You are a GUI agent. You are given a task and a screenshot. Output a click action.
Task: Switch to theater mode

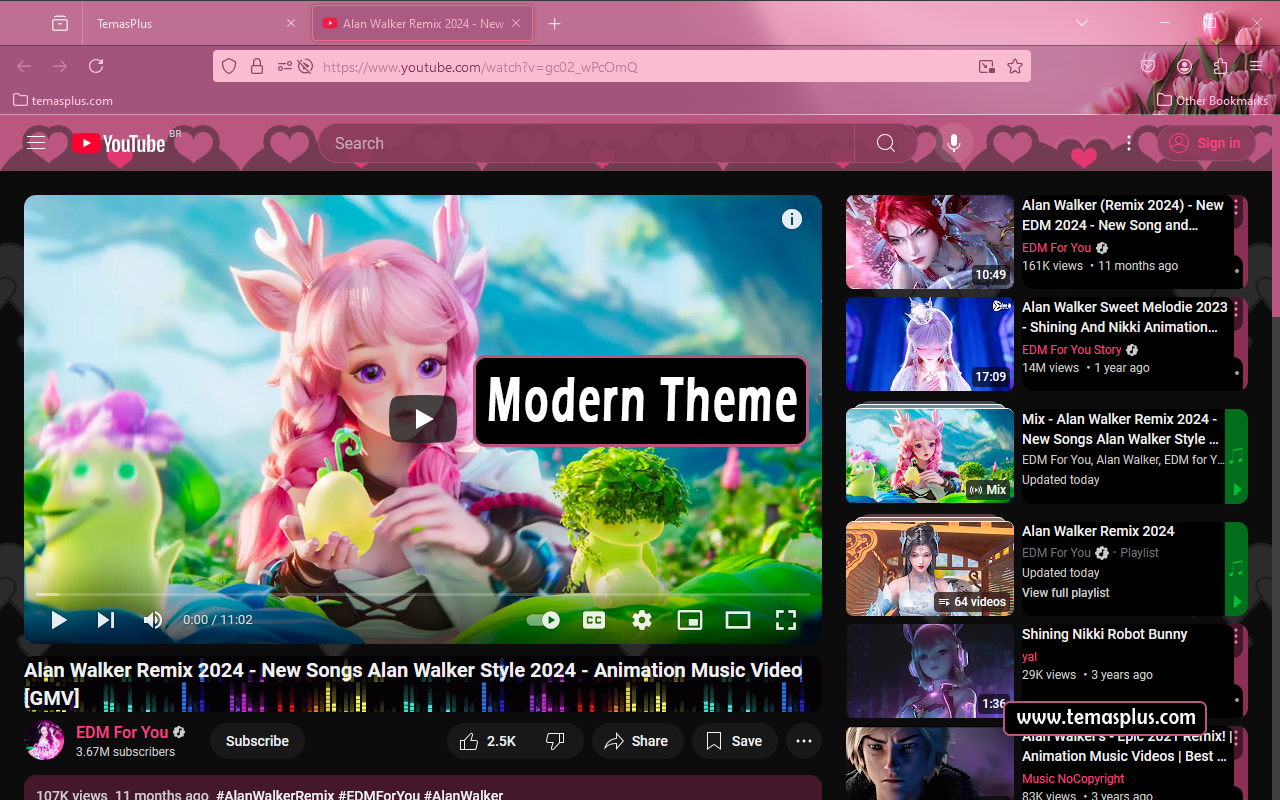(x=738, y=620)
